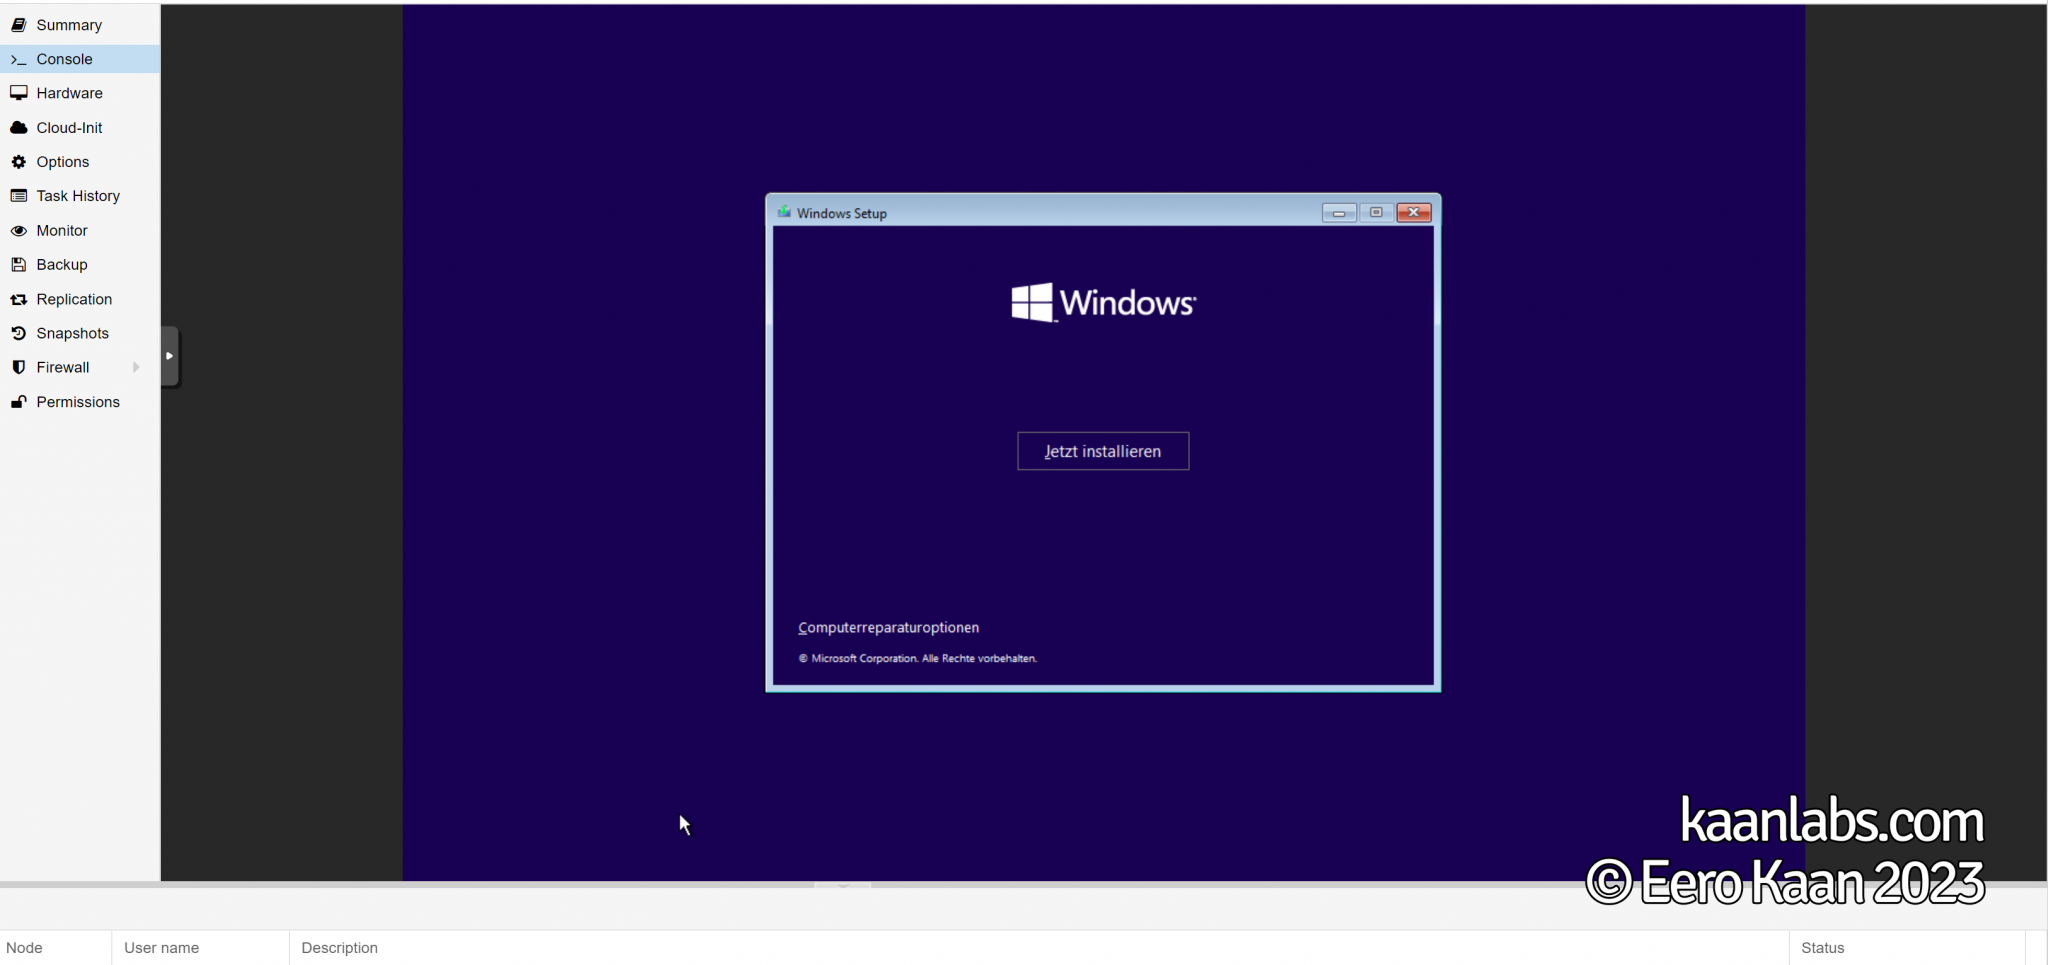Click the Hardware monitor icon
2048x965 pixels.
18,93
